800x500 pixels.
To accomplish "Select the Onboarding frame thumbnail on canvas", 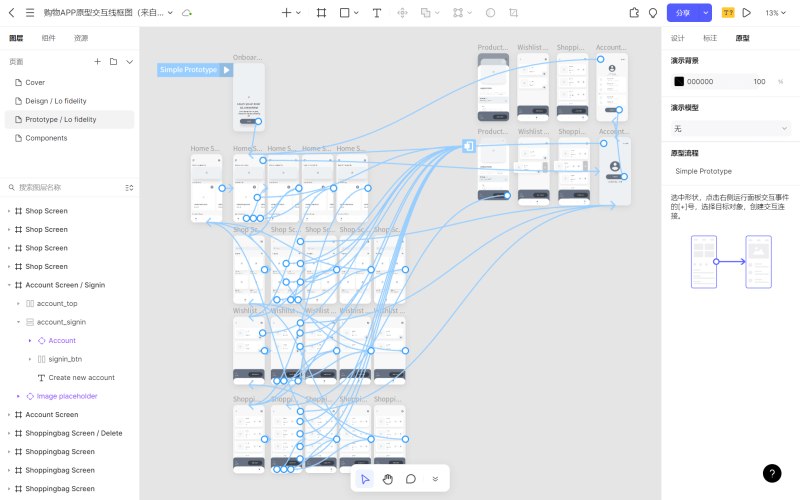I will tap(249, 96).
